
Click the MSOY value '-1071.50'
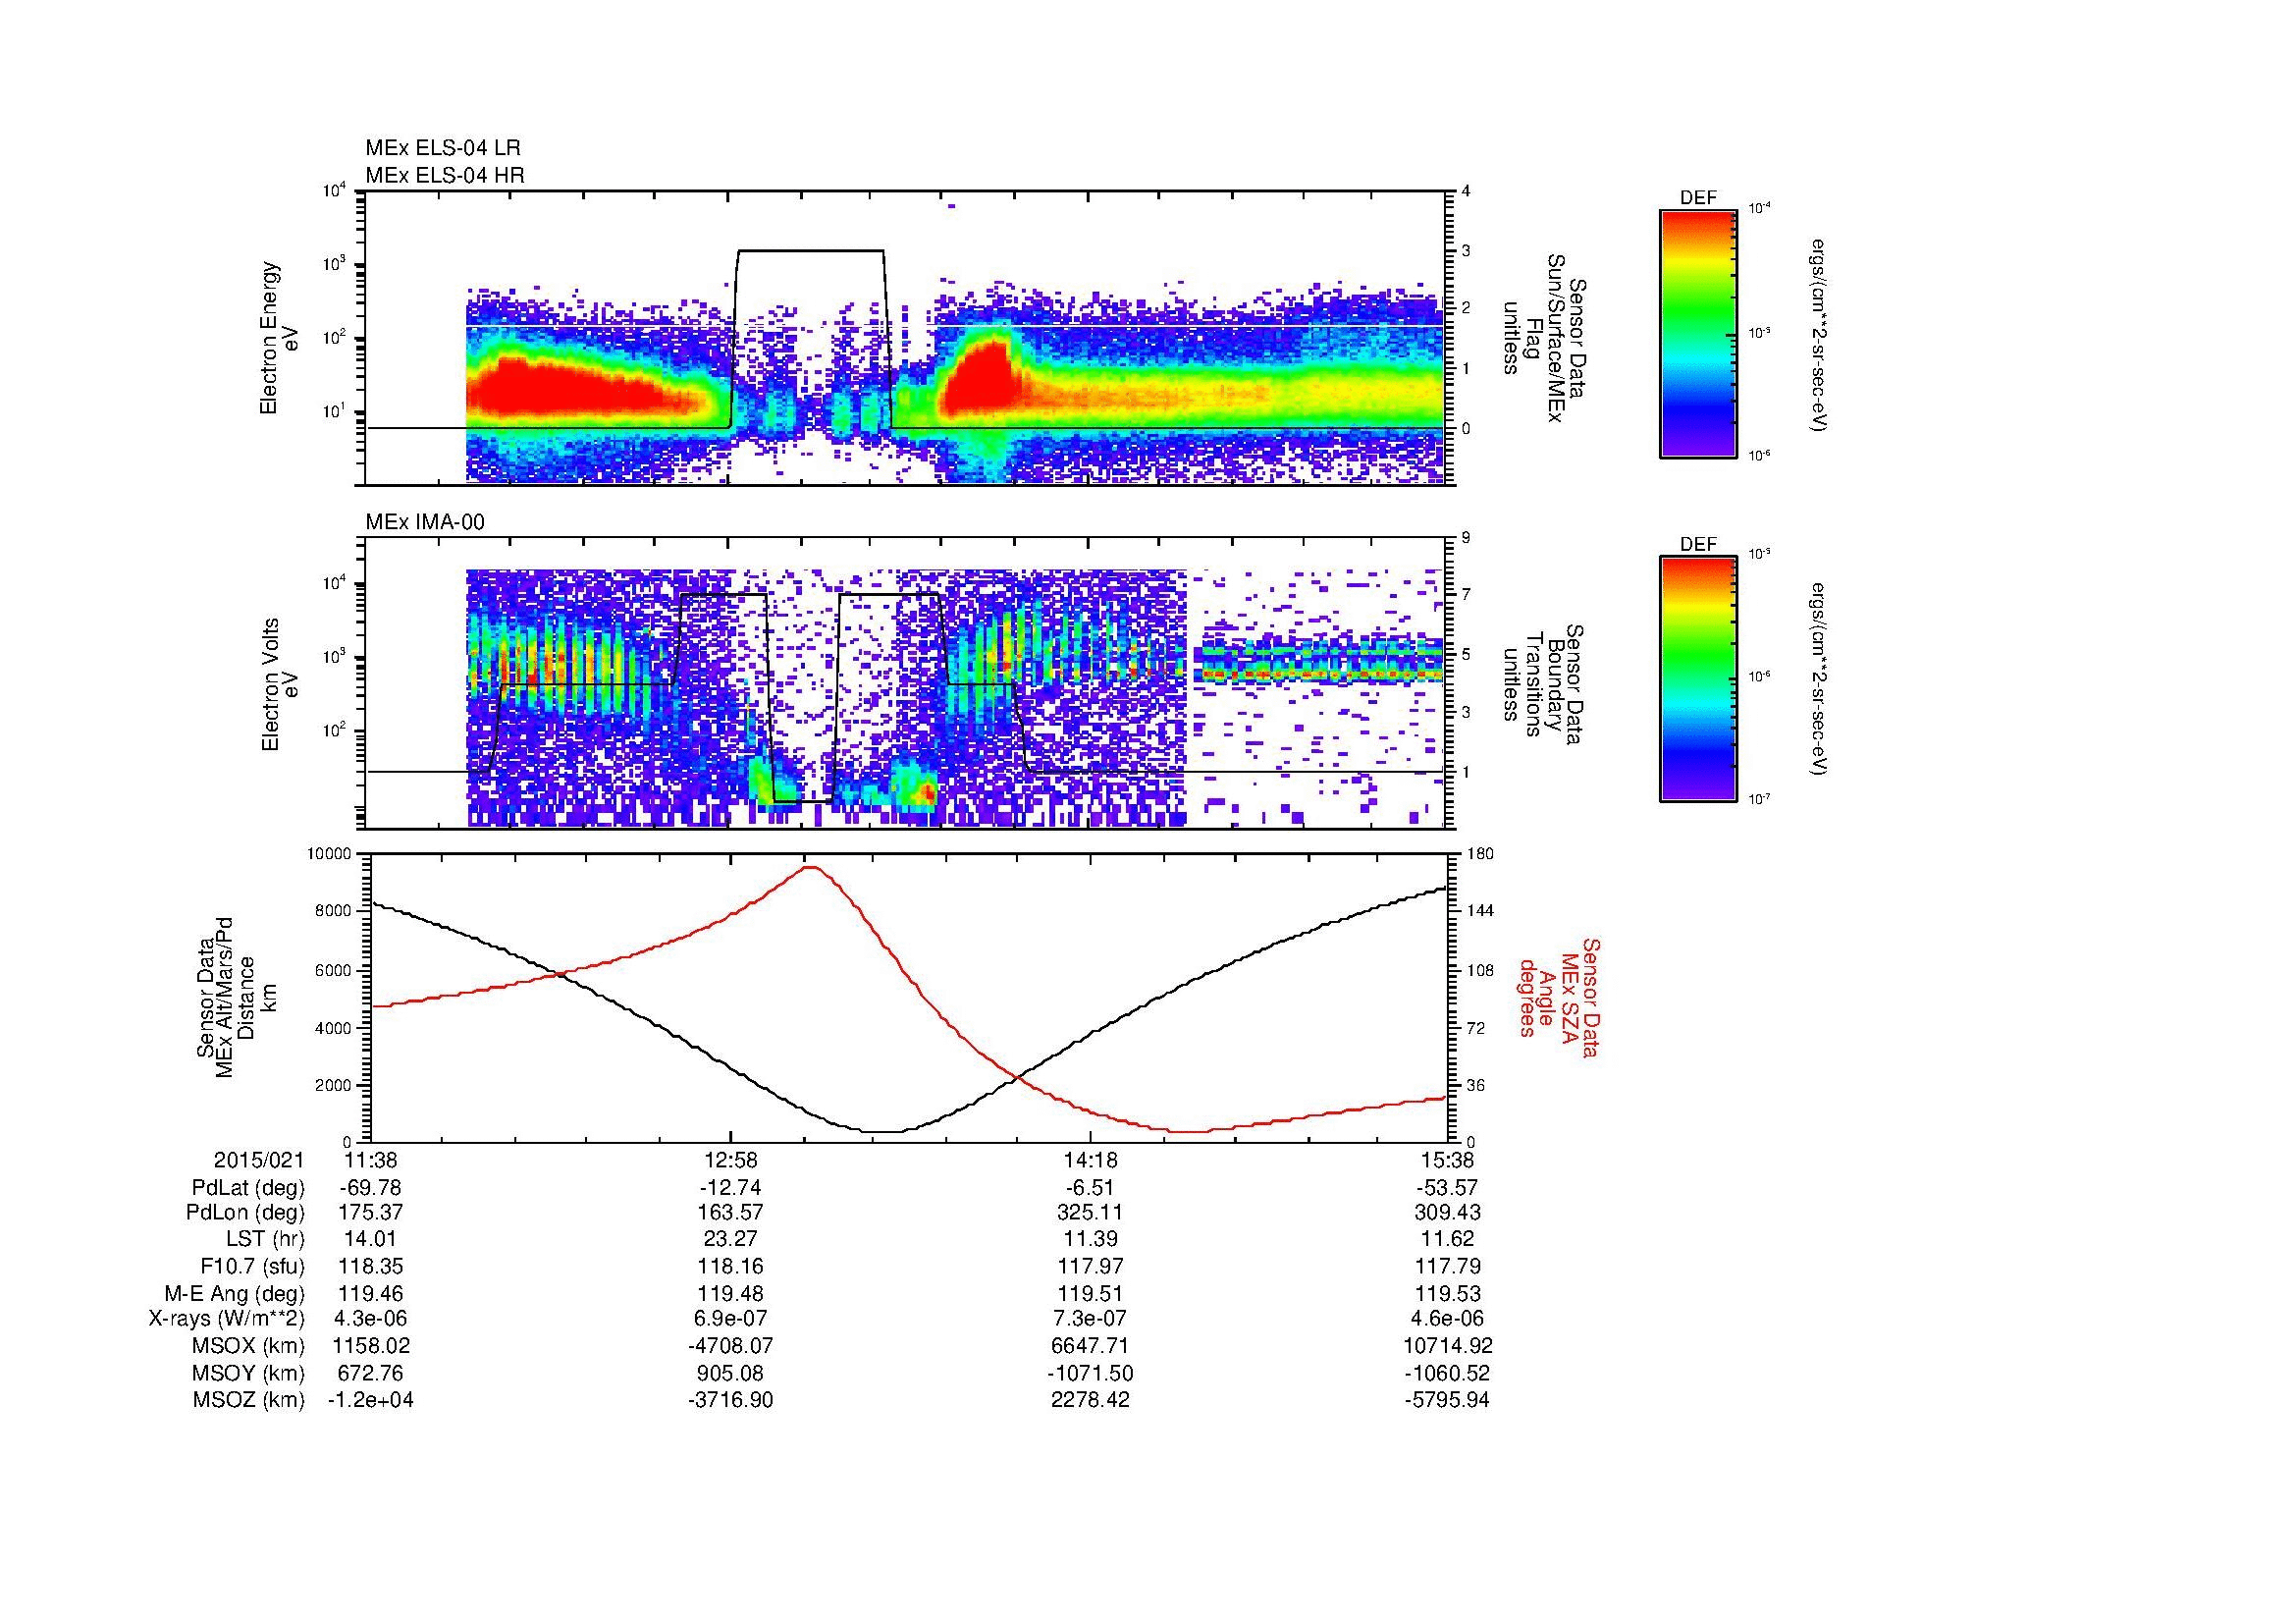point(1090,1373)
